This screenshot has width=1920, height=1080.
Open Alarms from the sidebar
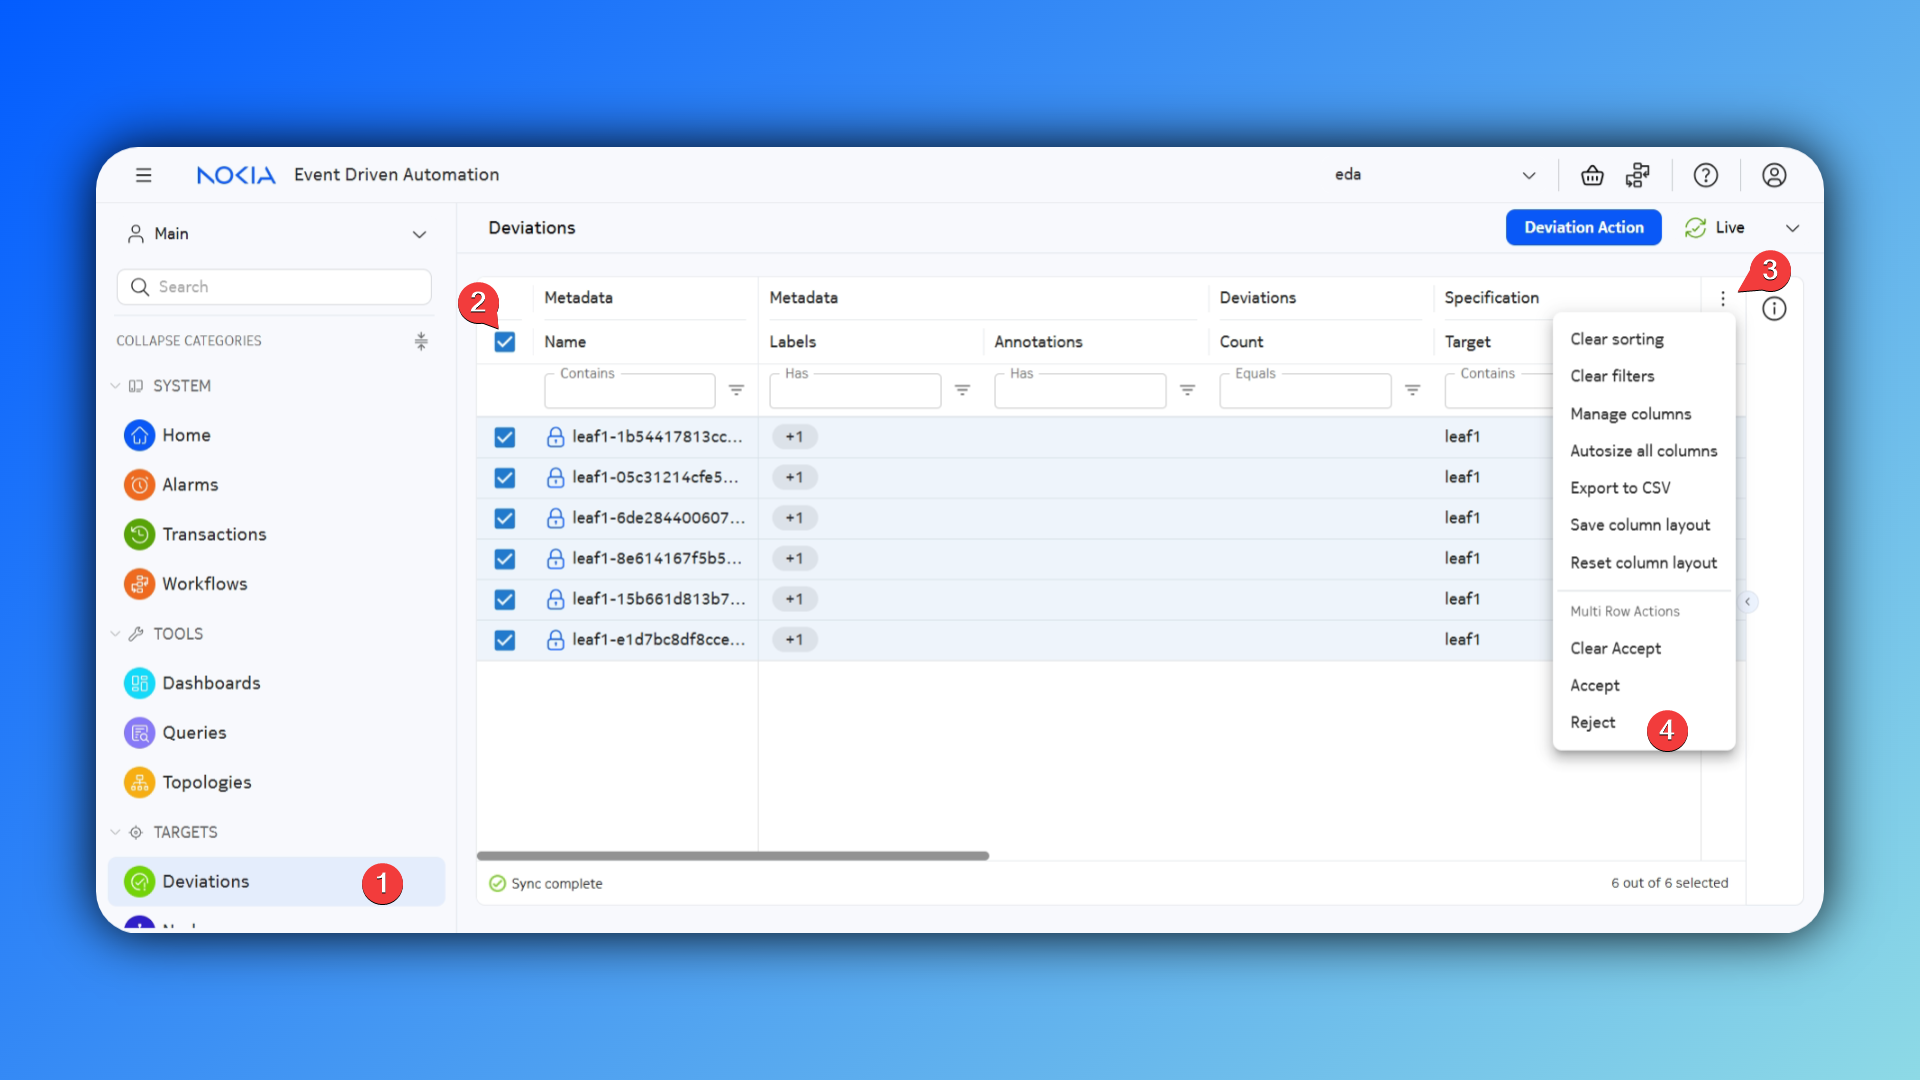click(190, 484)
